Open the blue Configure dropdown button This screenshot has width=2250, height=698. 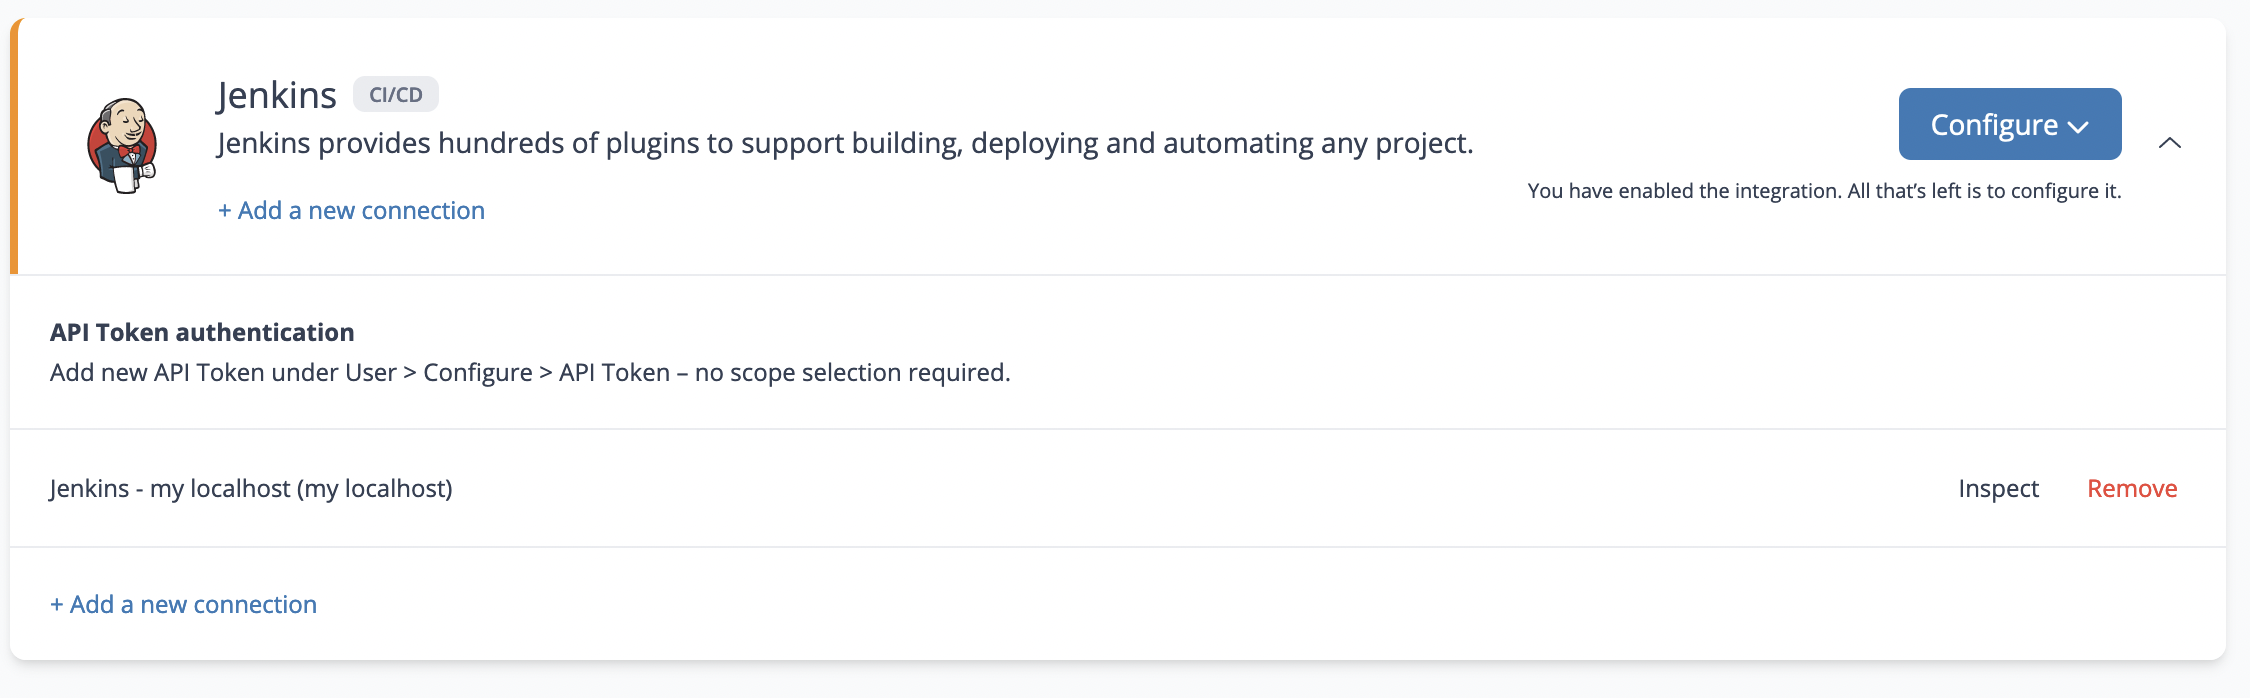pos(2008,124)
